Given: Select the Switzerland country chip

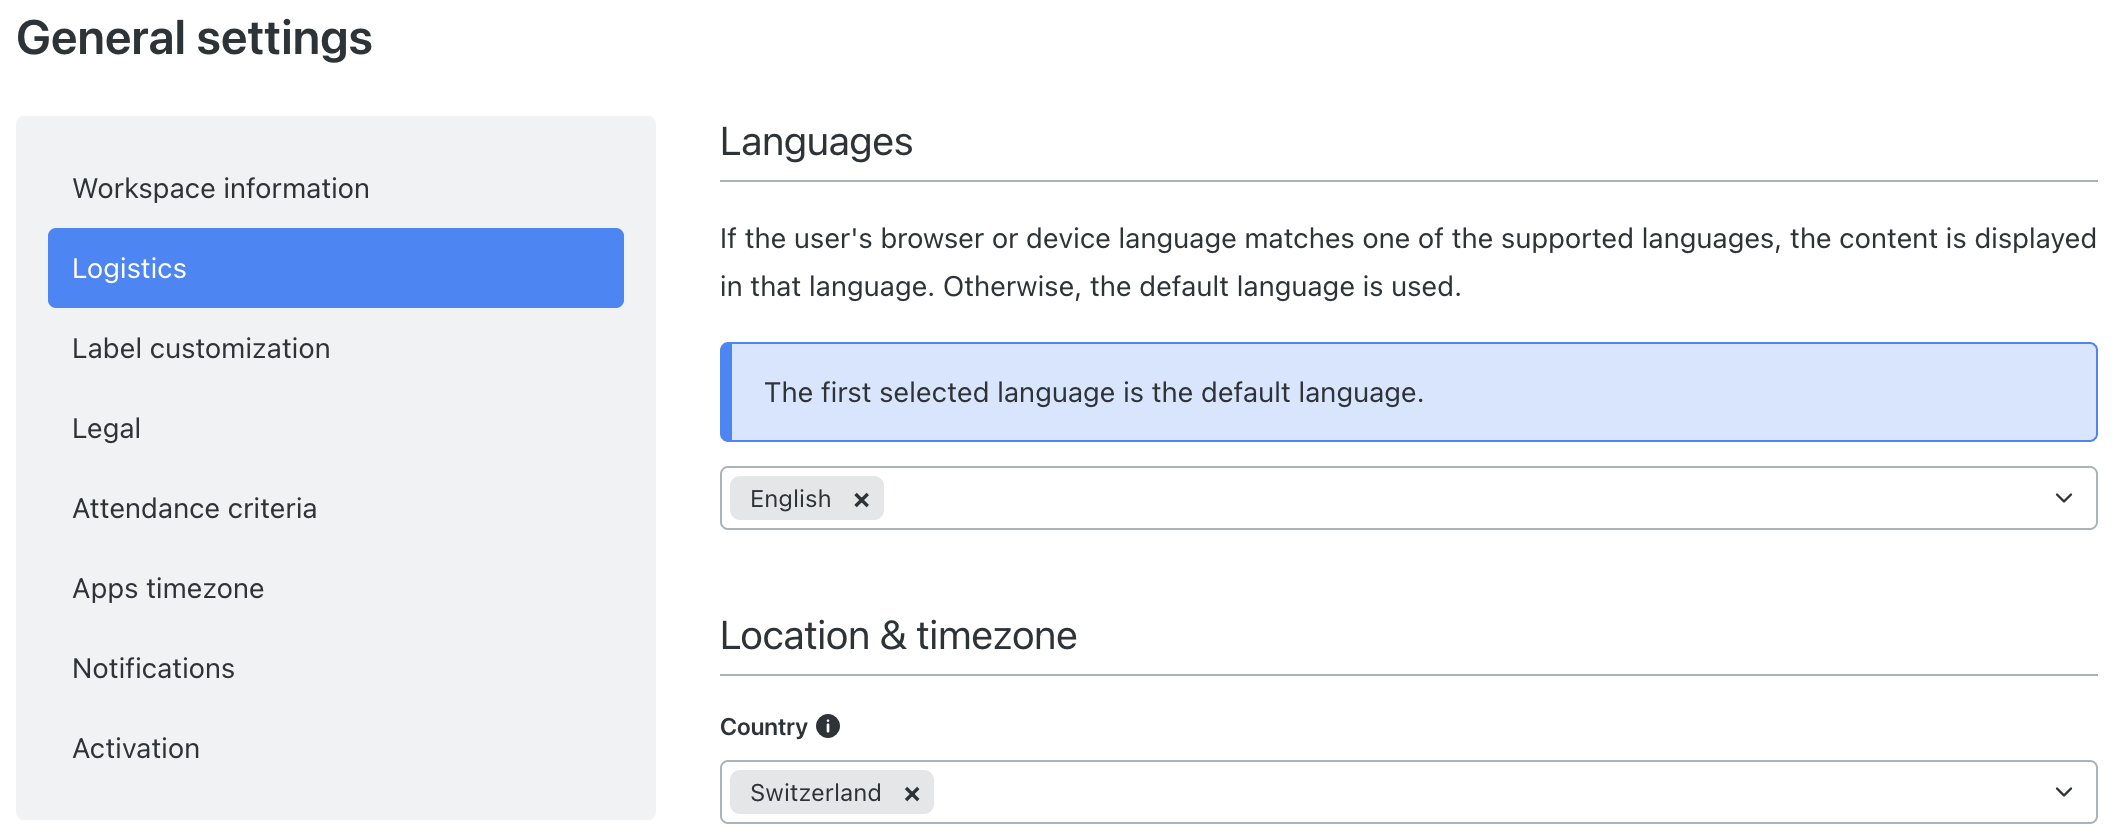Looking at the screenshot, I should [x=815, y=793].
